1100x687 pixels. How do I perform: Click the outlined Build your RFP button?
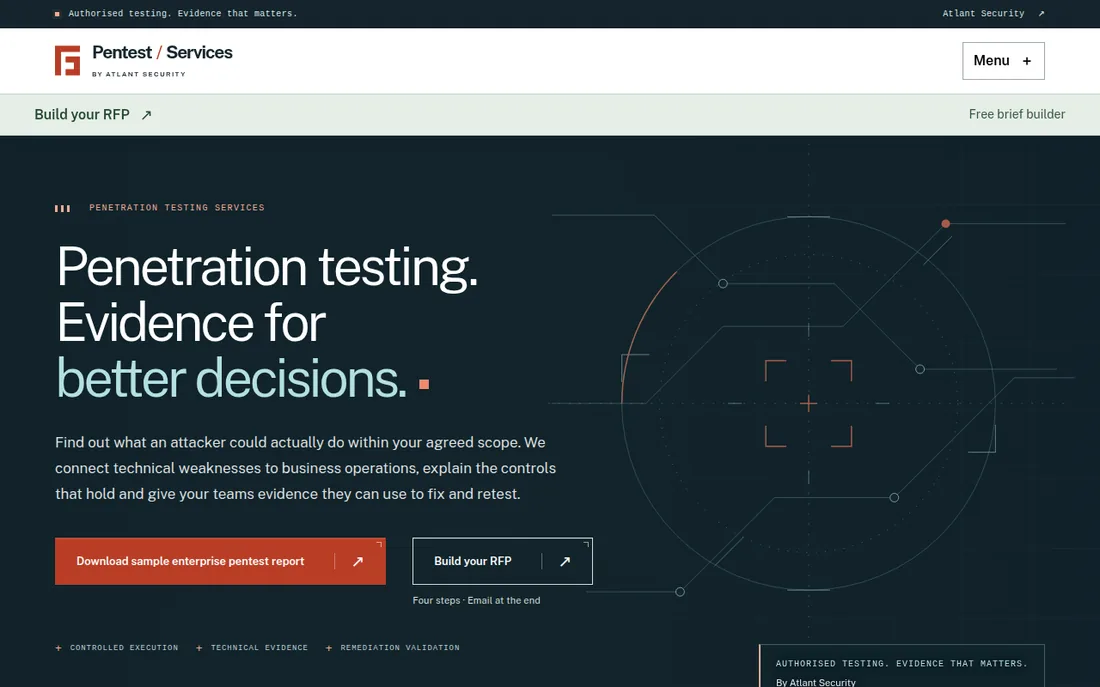coord(502,561)
